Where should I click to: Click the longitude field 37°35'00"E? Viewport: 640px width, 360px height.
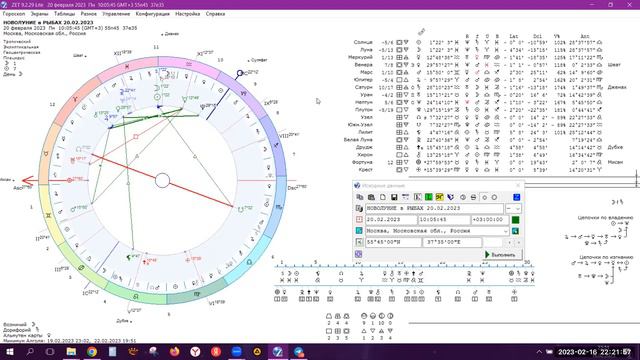click(452, 242)
